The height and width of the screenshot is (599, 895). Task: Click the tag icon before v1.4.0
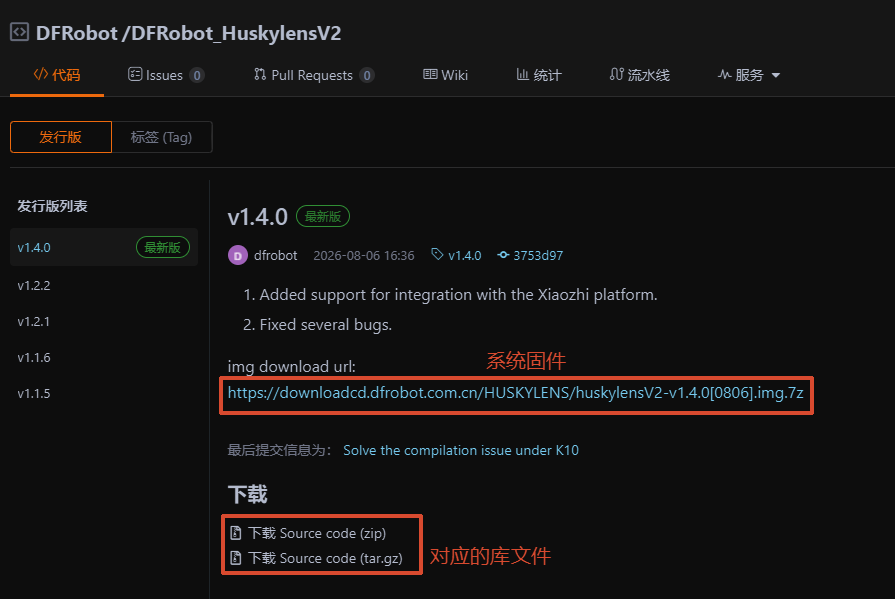coord(437,255)
